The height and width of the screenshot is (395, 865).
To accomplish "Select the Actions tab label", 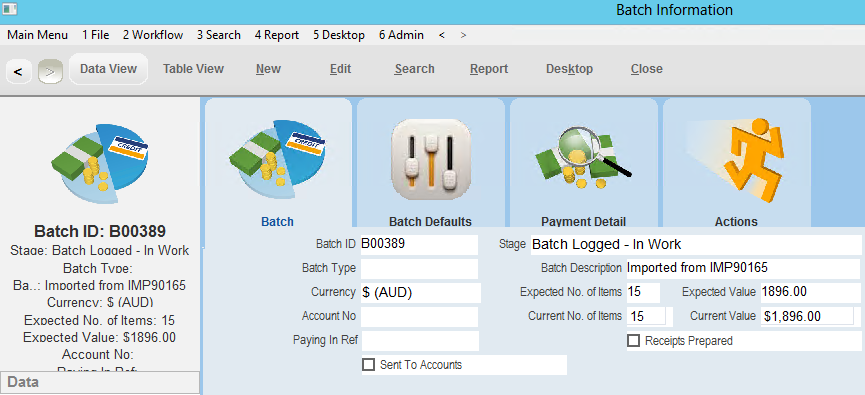I will 736,222.
